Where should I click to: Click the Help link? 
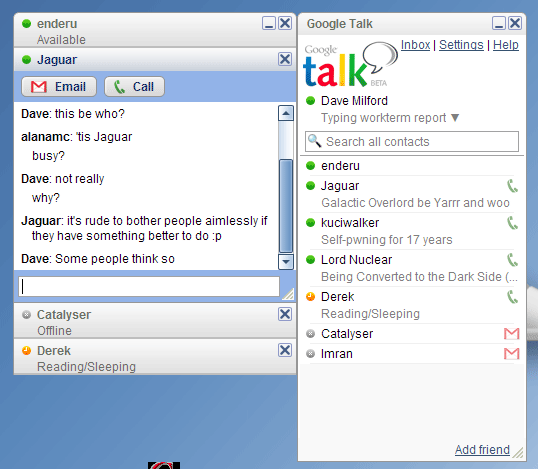coord(506,45)
